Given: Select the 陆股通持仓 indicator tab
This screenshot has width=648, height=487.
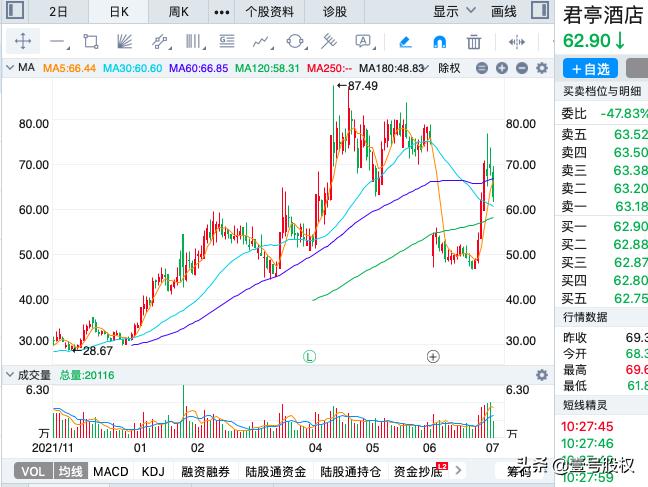Looking at the screenshot, I should pyautogui.click(x=350, y=472).
